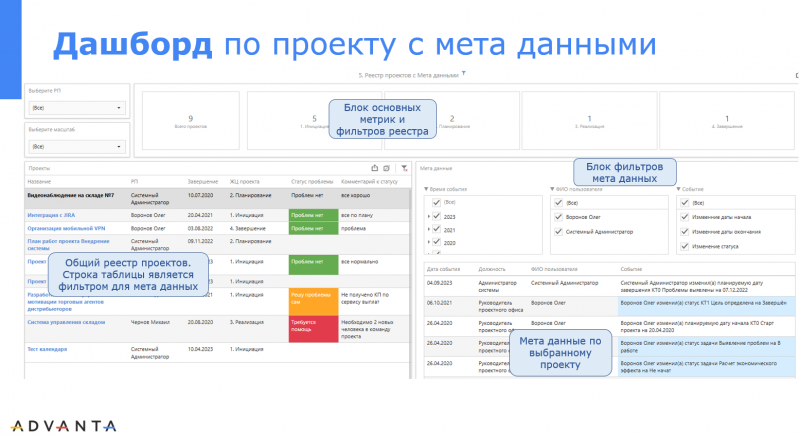Open the Выберите масштаб dropdown
The image size is (800, 437).
[76, 146]
